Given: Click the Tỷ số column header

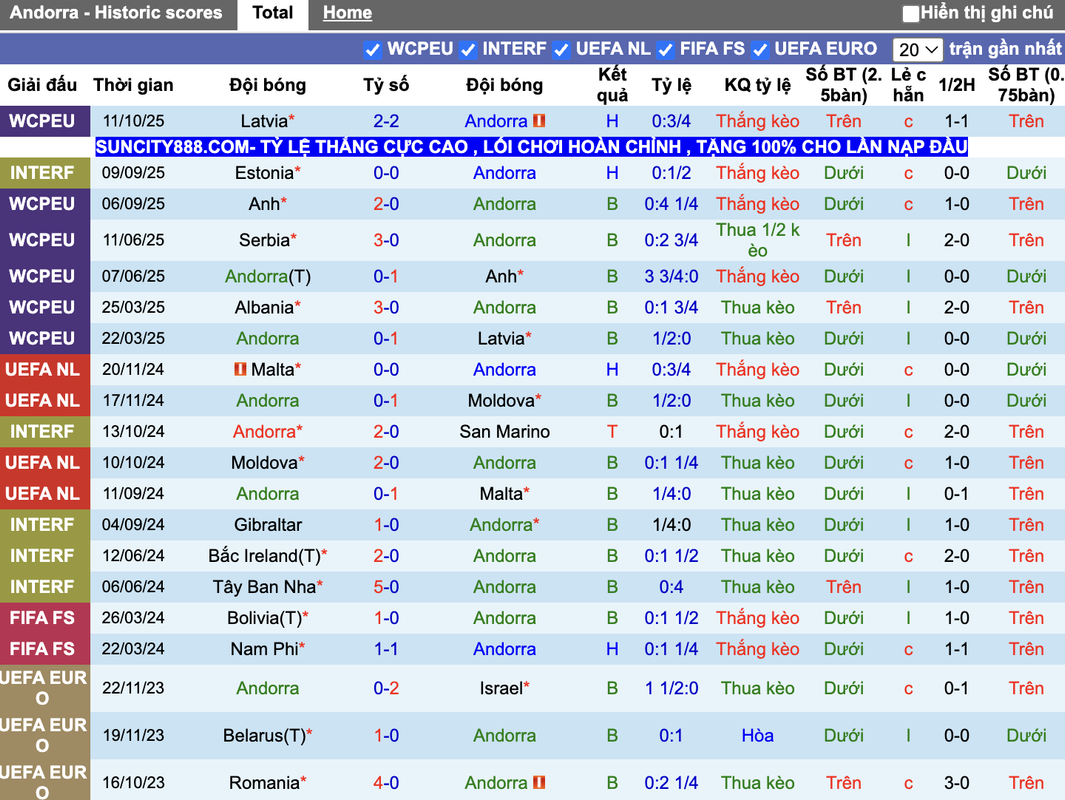Looking at the screenshot, I should (386, 85).
